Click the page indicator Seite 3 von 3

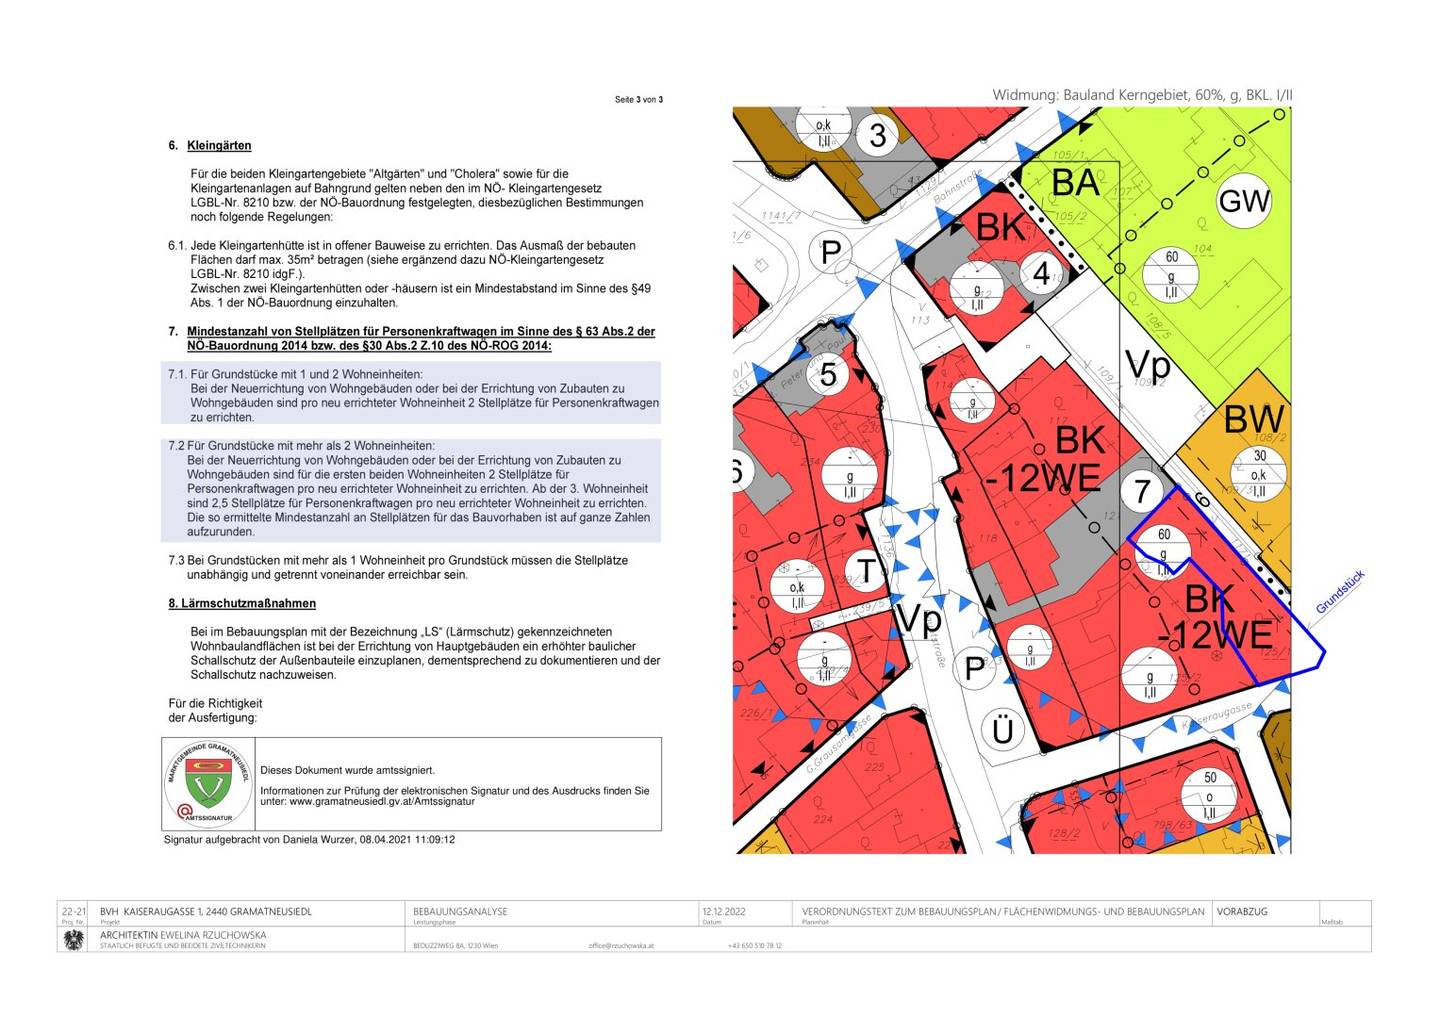pyautogui.click(x=639, y=99)
